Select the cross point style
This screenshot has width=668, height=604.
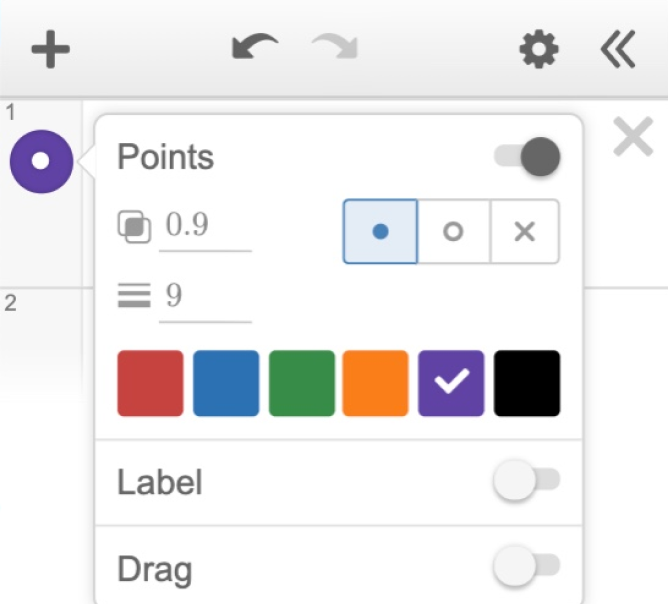[524, 231]
